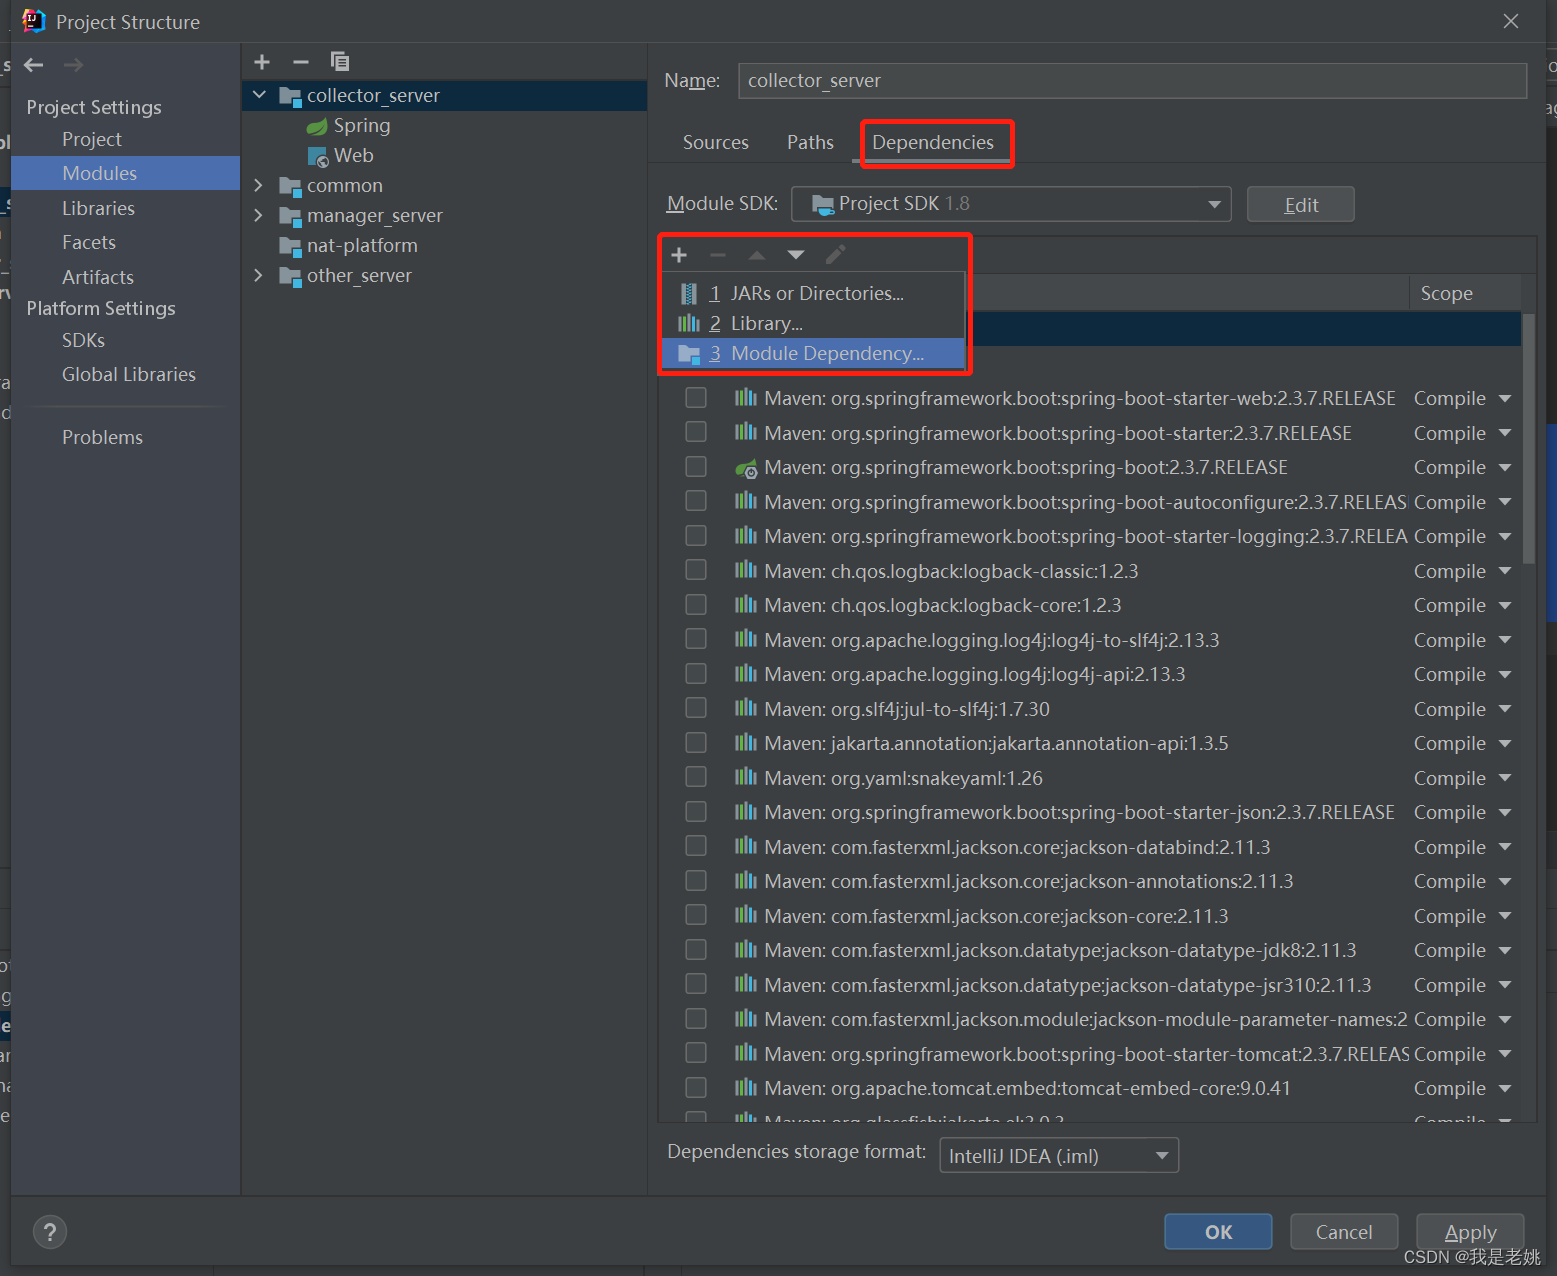Image resolution: width=1557 pixels, height=1276 pixels.
Task: Open the Problems section
Action: (x=102, y=438)
